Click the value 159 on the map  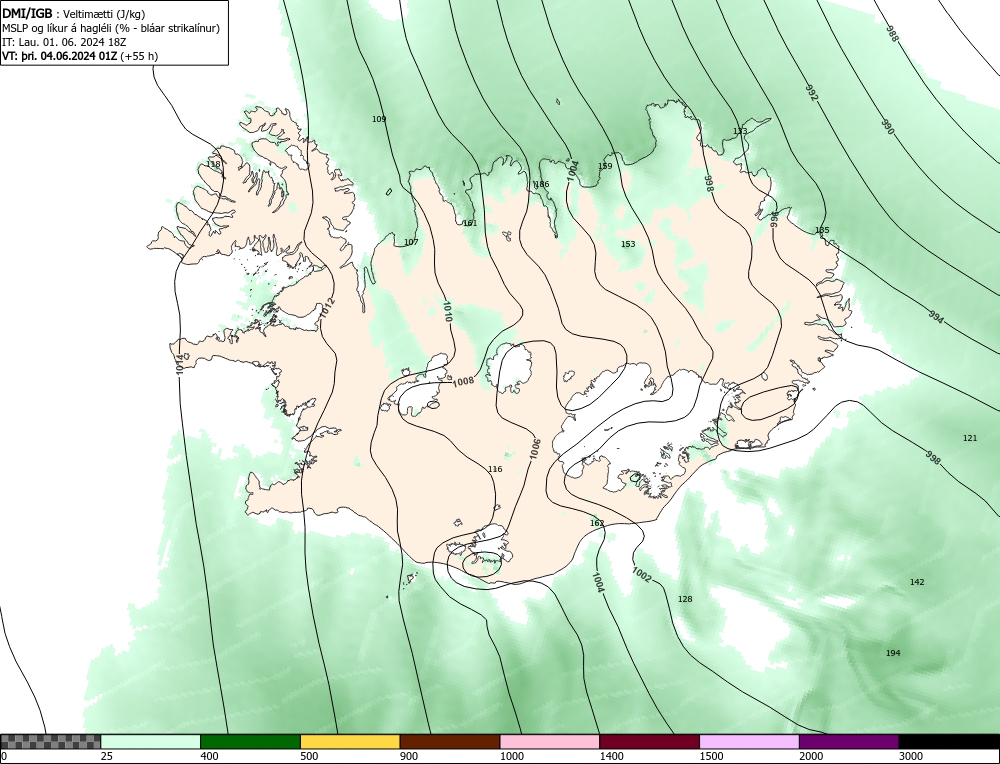[605, 166]
